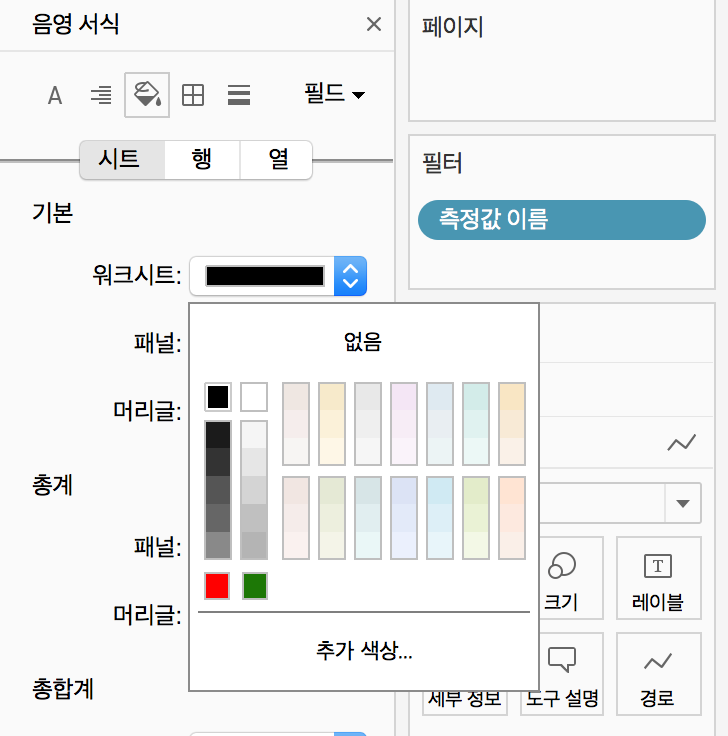Pick the red custom color swatch
728x736 pixels.
(217, 586)
